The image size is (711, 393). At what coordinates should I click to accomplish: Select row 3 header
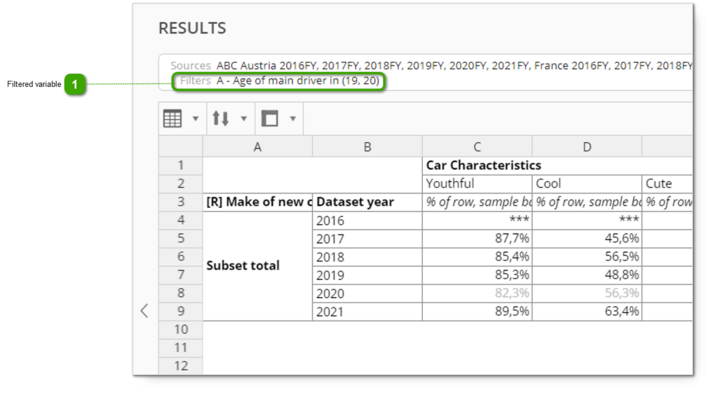point(180,202)
